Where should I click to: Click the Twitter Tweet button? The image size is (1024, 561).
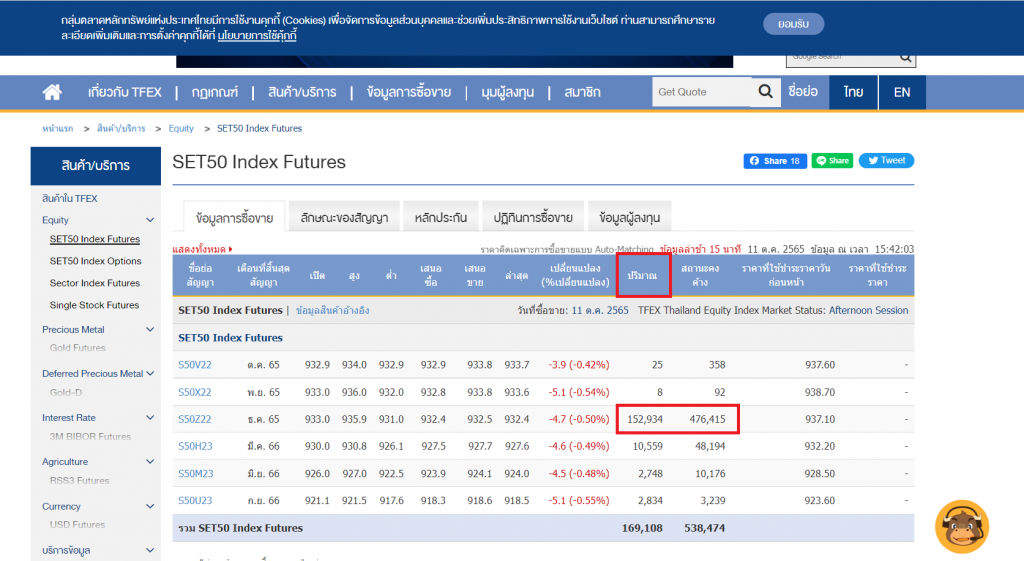click(x=886, y=161)
